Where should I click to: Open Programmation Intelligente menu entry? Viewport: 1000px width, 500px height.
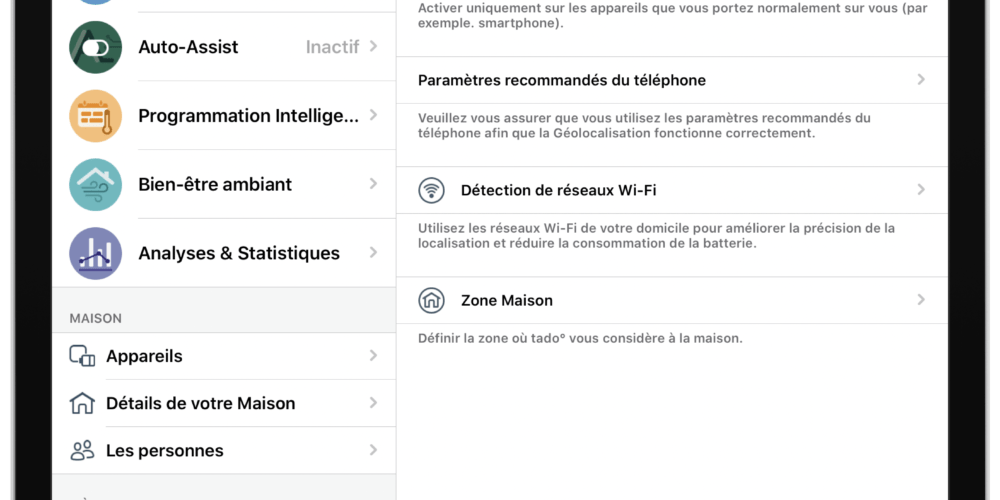(224, 116)
